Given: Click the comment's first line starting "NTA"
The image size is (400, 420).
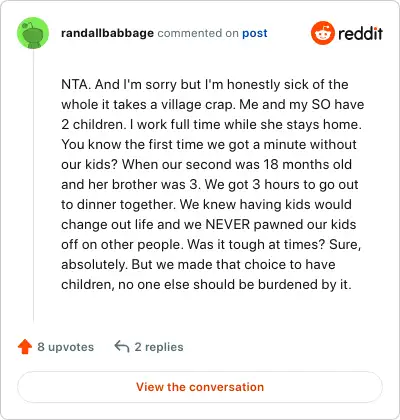Looking at the screenshot, I should pos(205,85).
